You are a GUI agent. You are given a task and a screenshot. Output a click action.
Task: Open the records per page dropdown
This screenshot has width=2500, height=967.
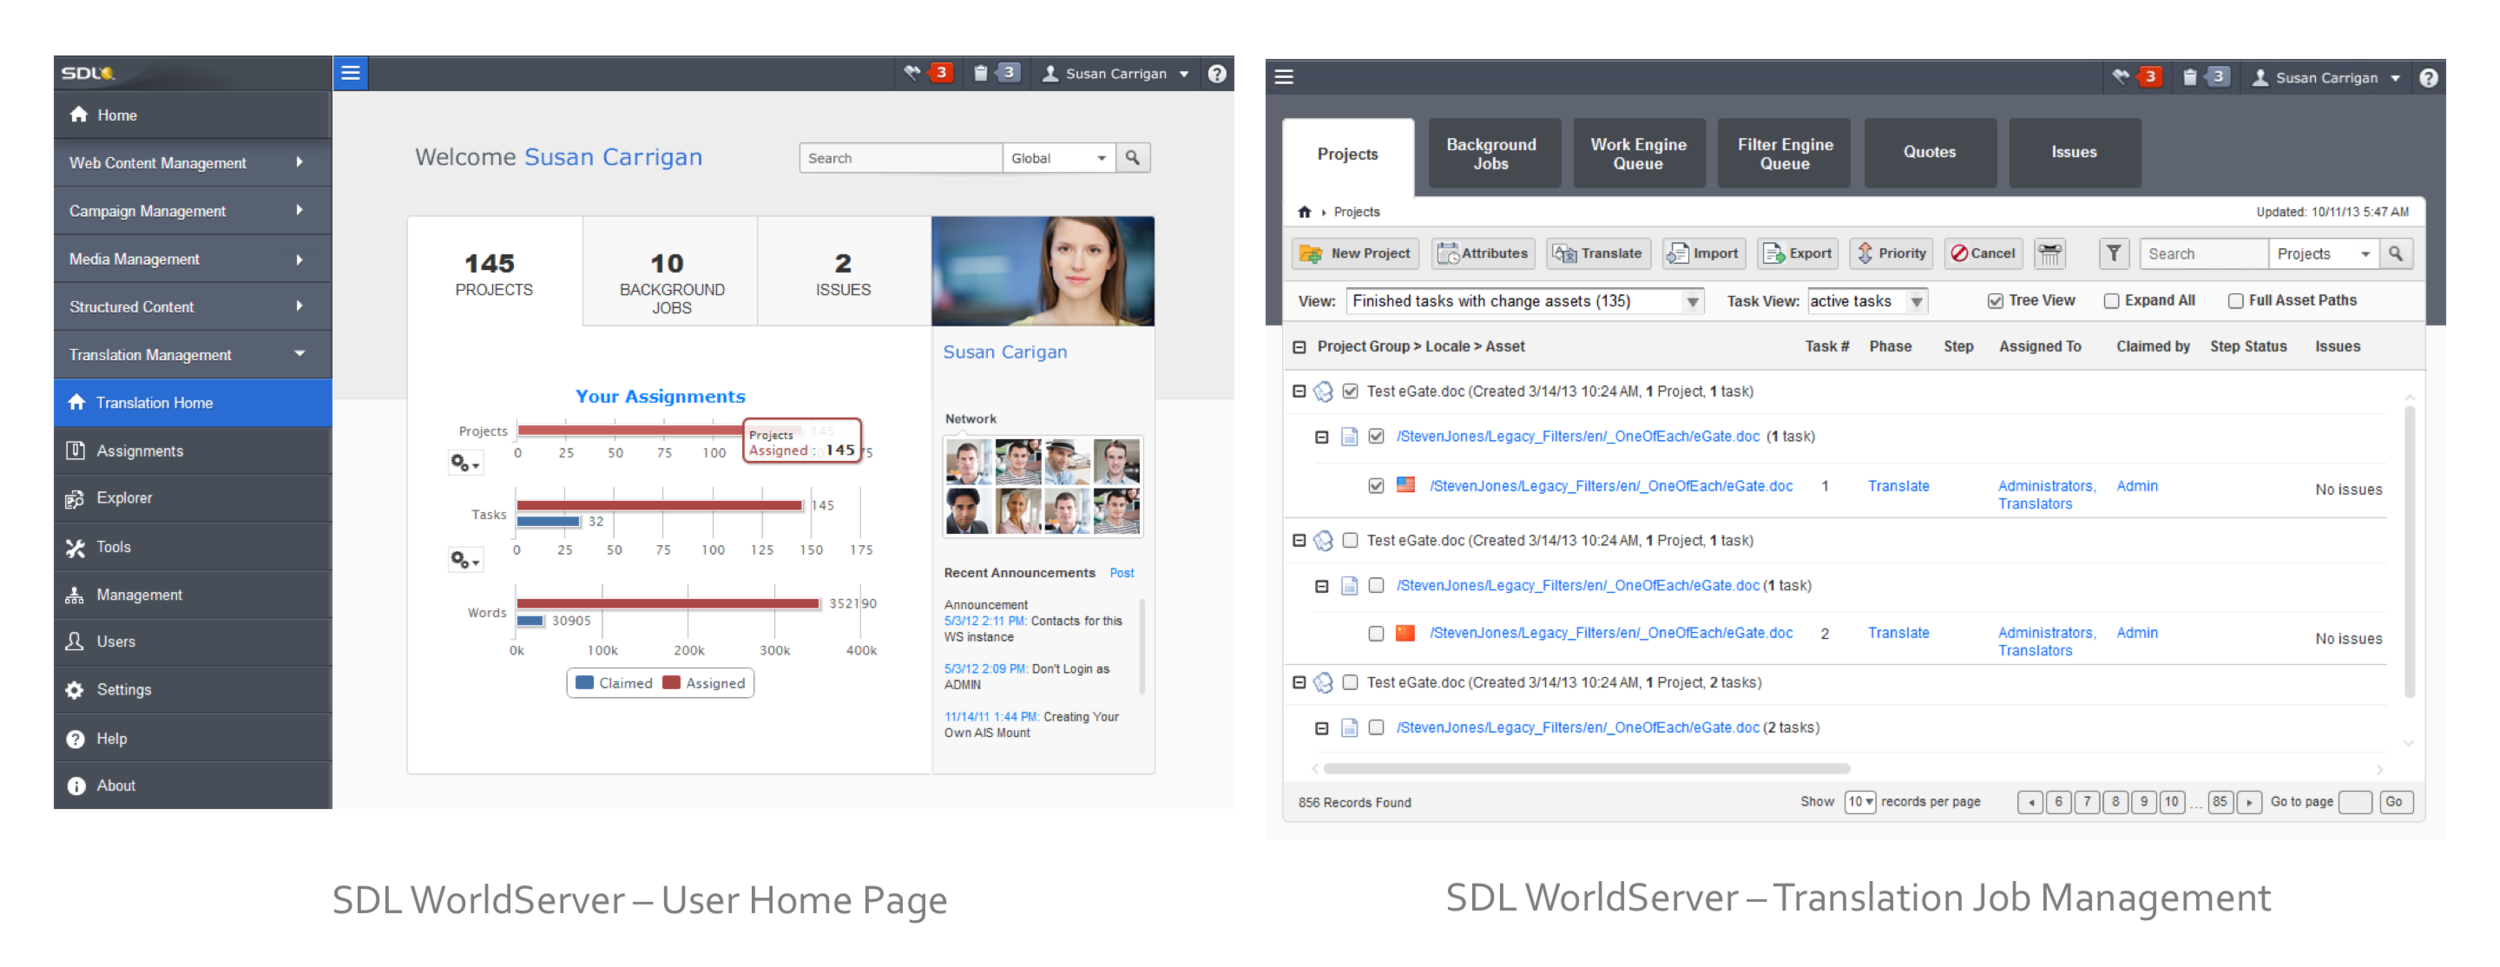tap(1860, 802)
